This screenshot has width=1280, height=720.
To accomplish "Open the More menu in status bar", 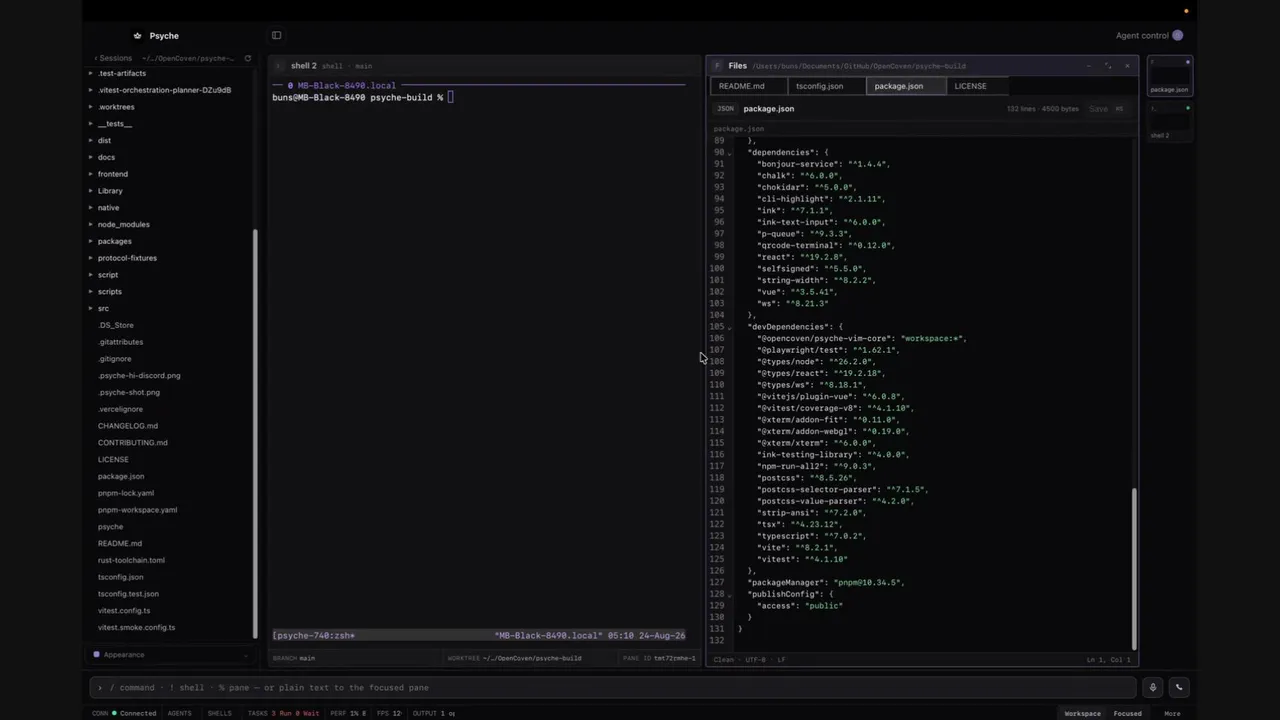I will 1172,713.
